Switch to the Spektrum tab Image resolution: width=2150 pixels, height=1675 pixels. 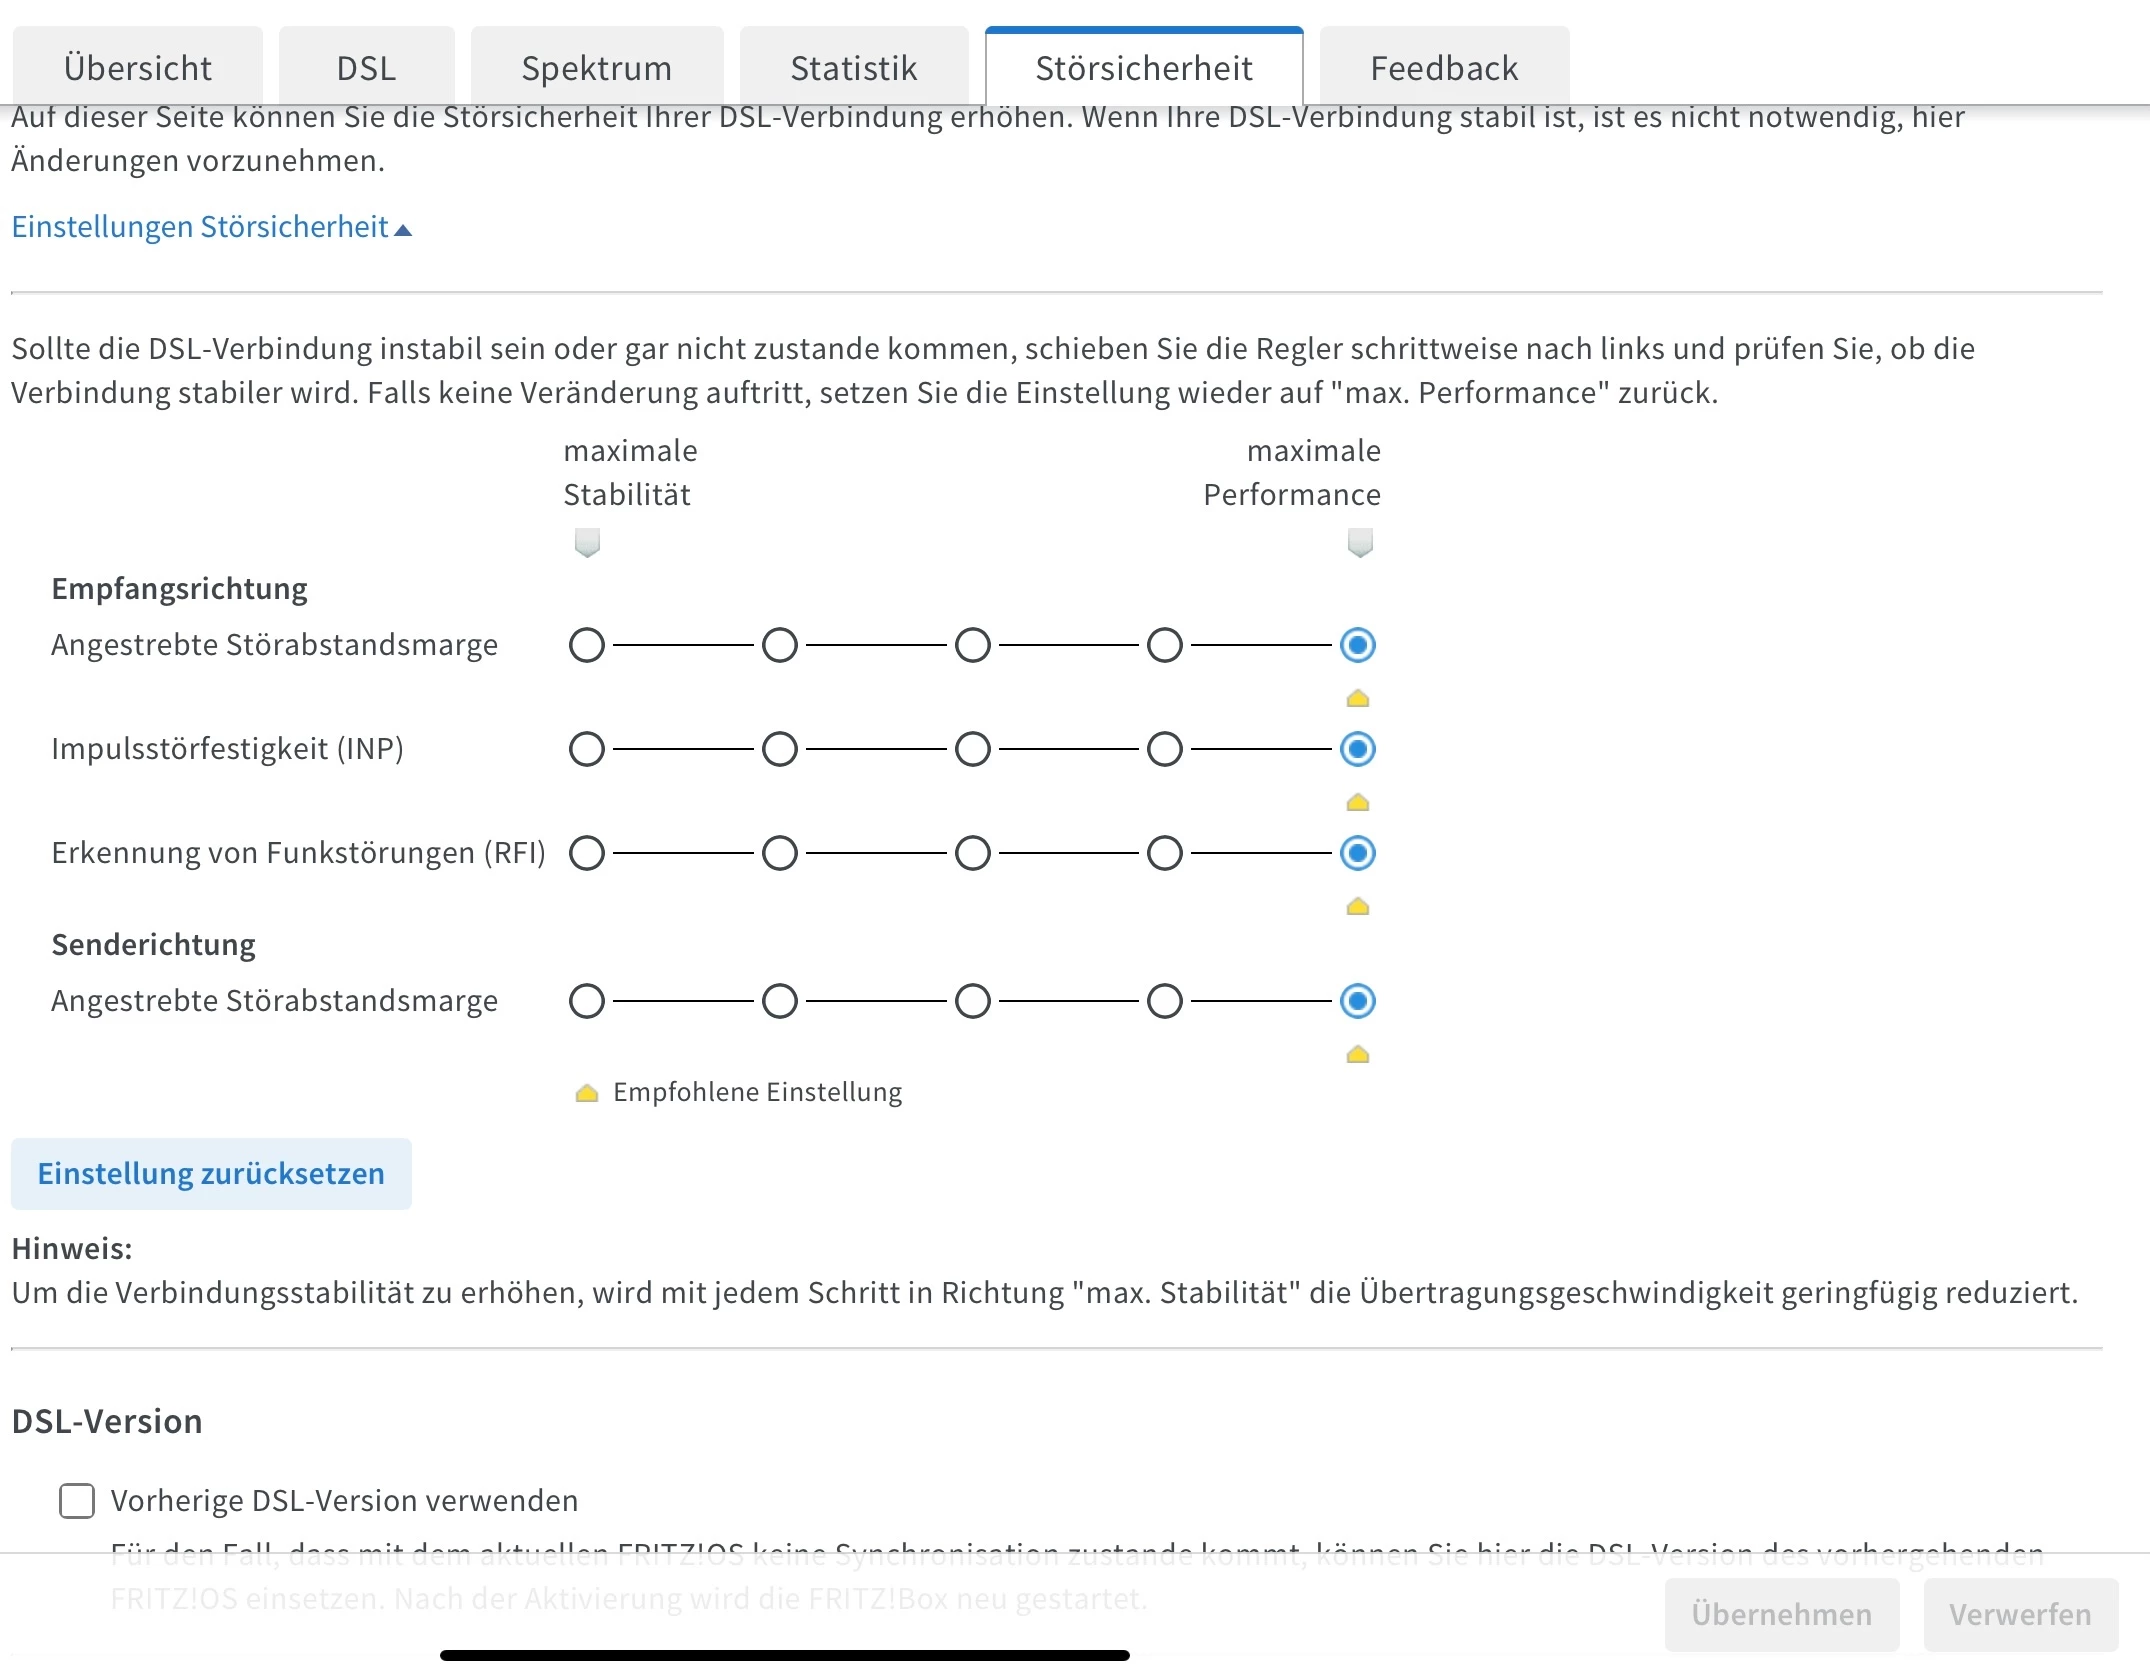596,68
